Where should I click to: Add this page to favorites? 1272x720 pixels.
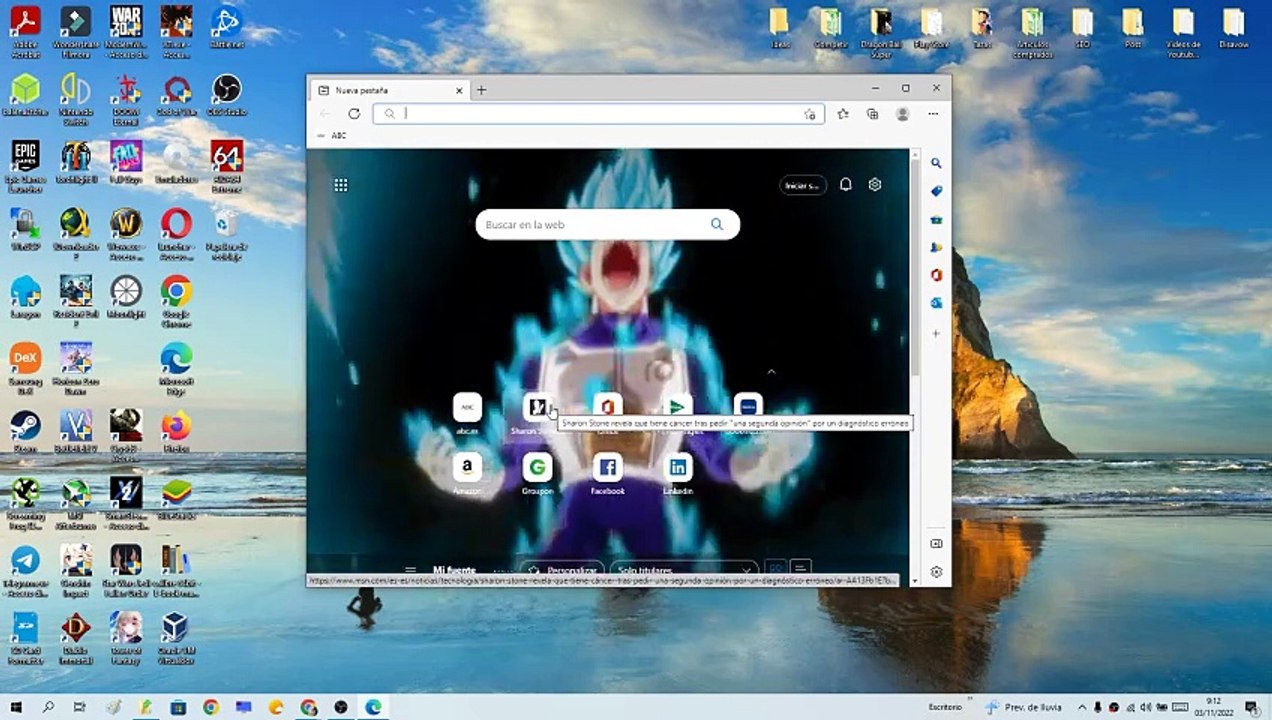tap(810, 114)
